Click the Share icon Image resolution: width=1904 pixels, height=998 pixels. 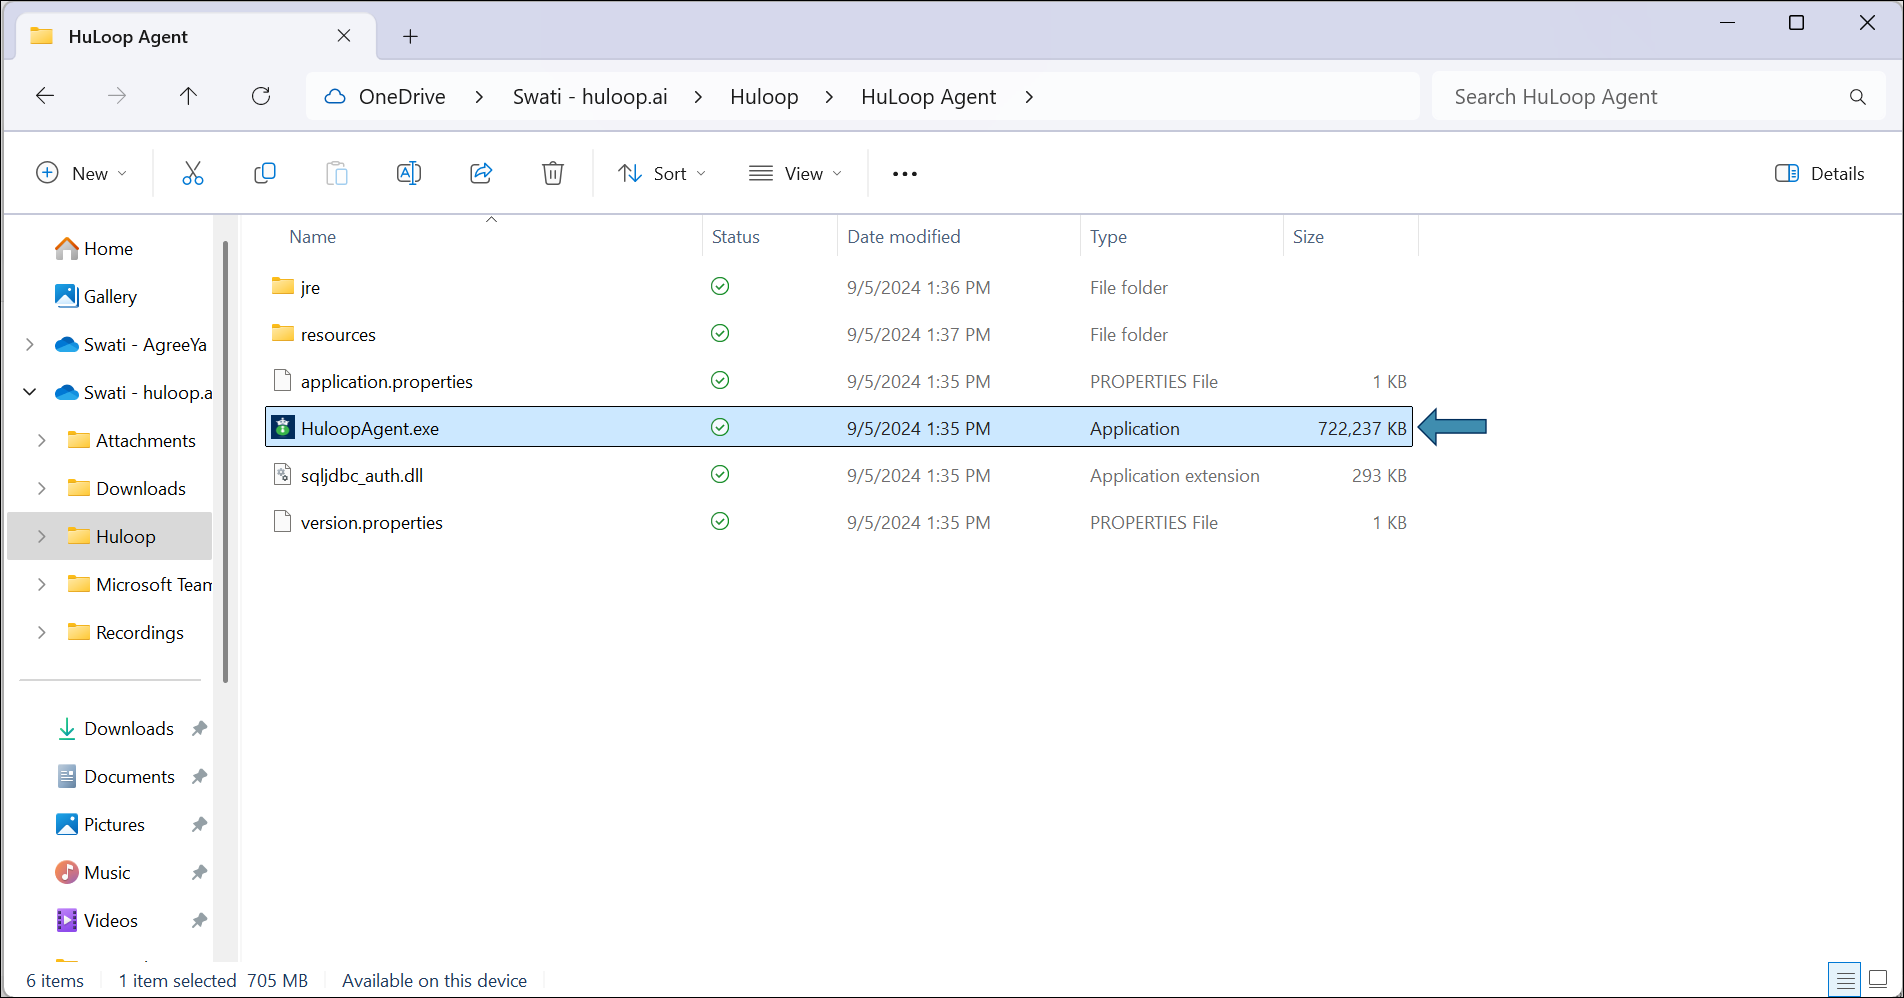[481, 173]
